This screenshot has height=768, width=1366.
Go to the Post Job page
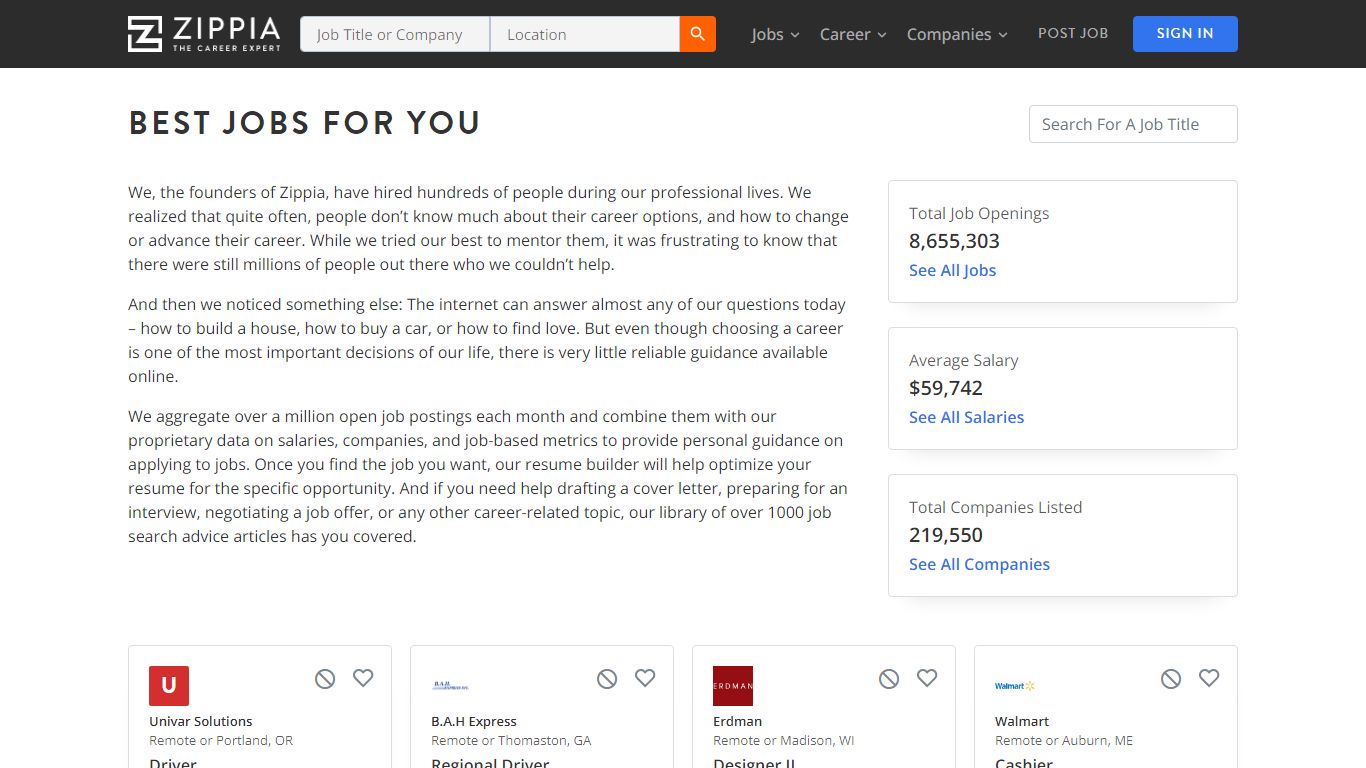tap(1073, 33)
